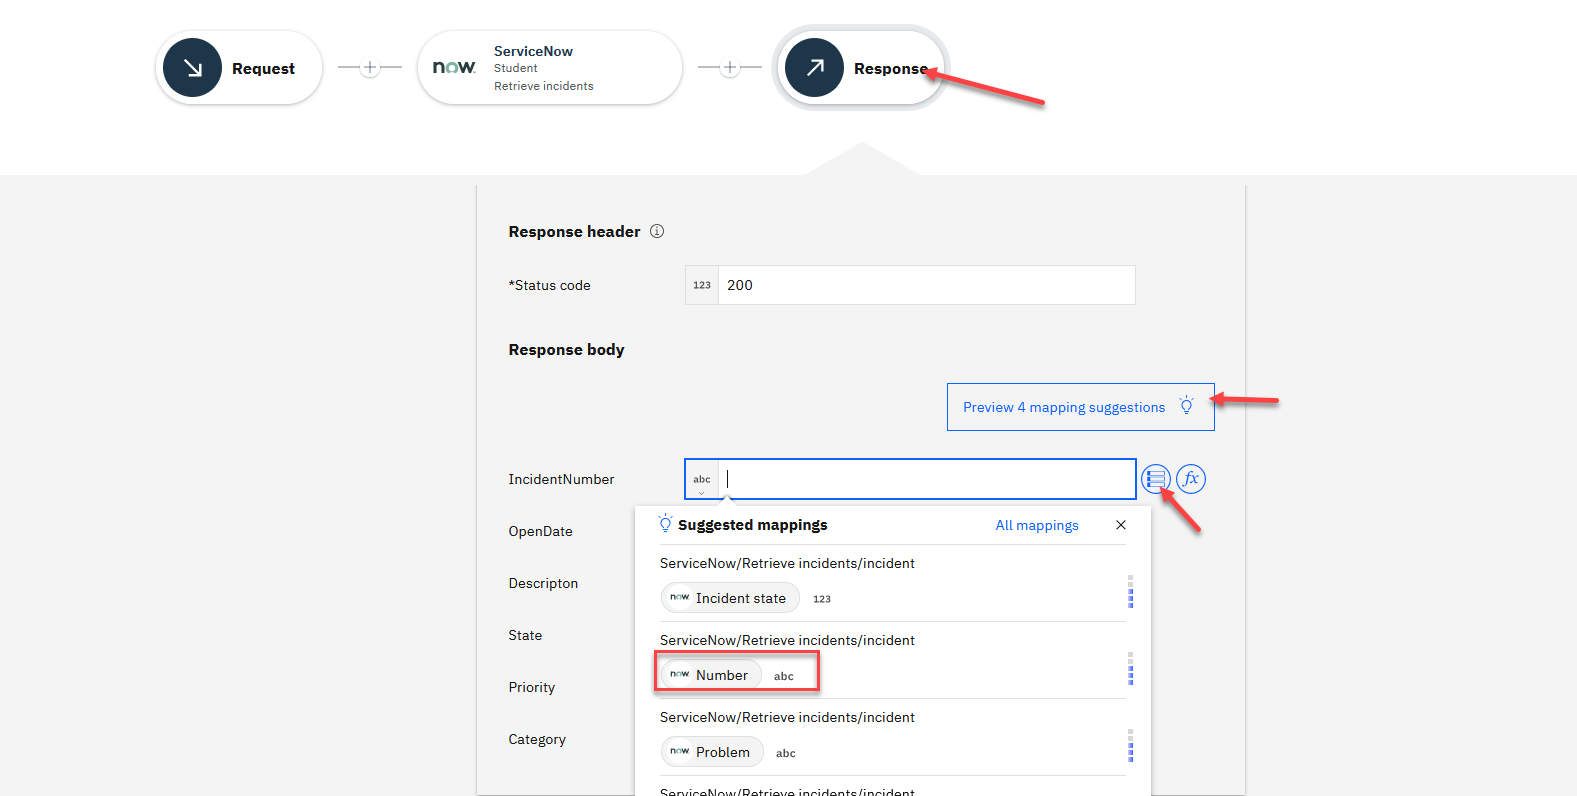This screenshot has height=796, width=1577.
Task: Click the Status code input field
Action: [925, 285]
